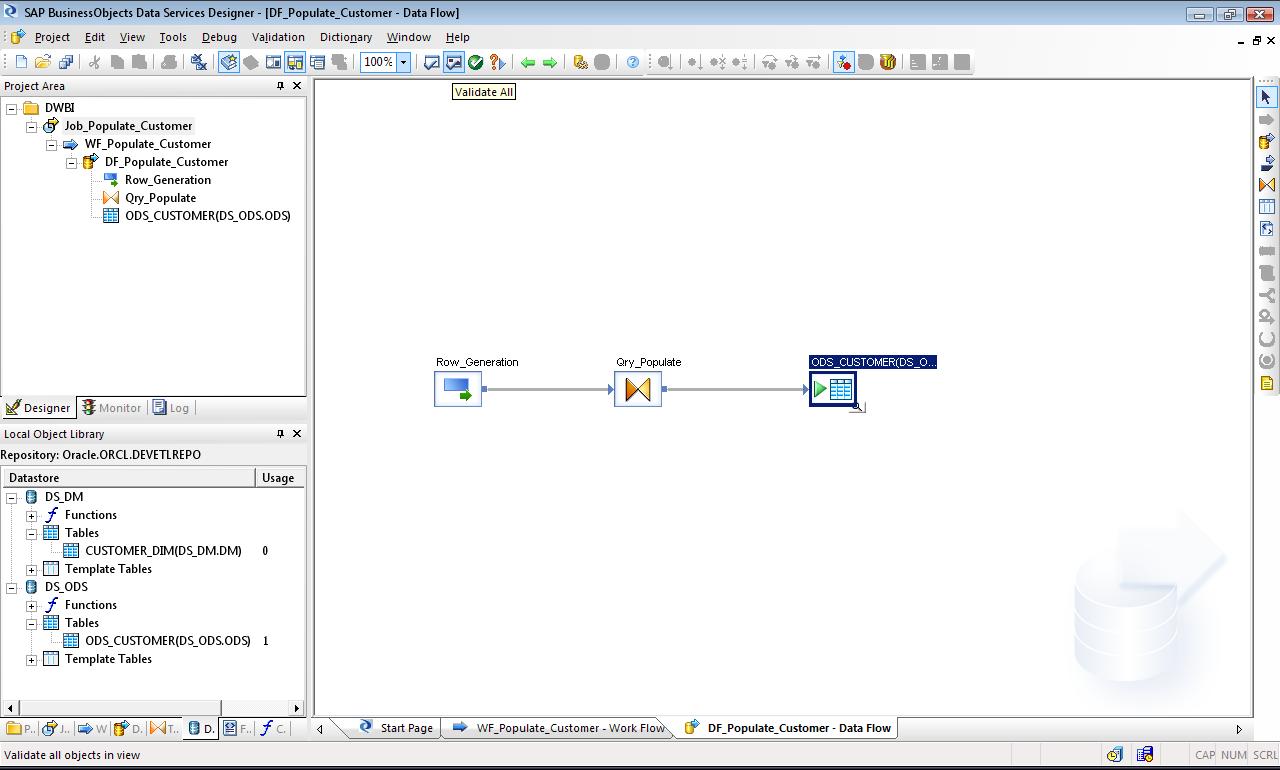Open the Window menu
Image resolution: width=1280 pixels, height=770 pixels.
[x=408, y=37]
